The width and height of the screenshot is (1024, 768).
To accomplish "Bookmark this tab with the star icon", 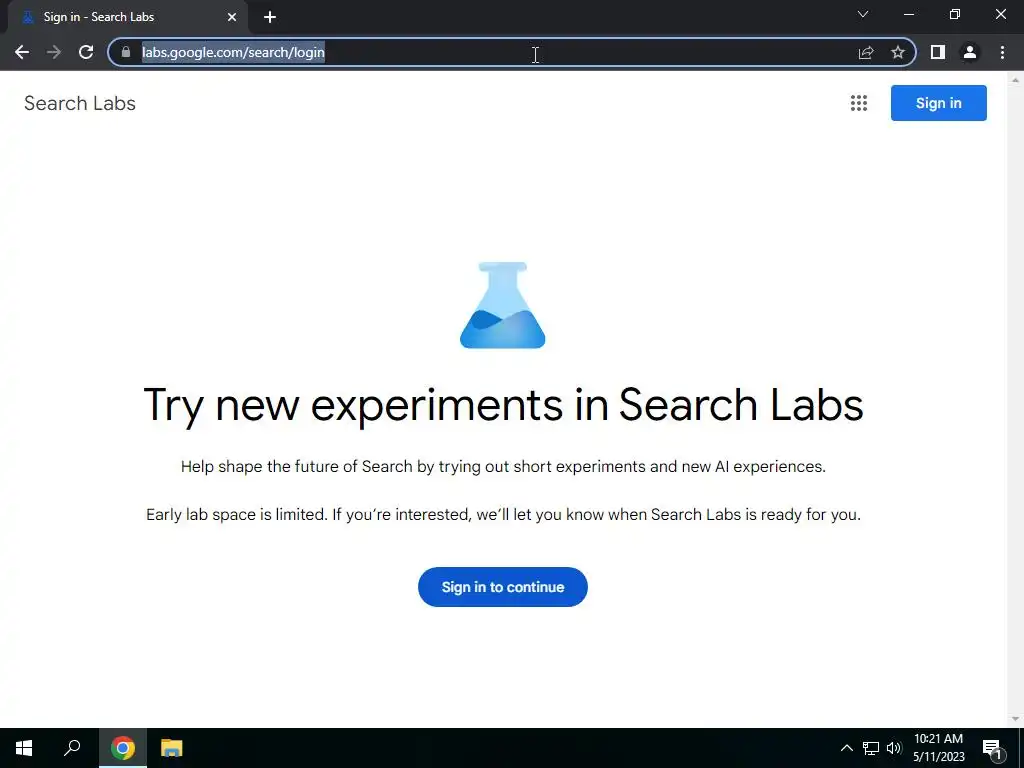I will click(898, 52).
